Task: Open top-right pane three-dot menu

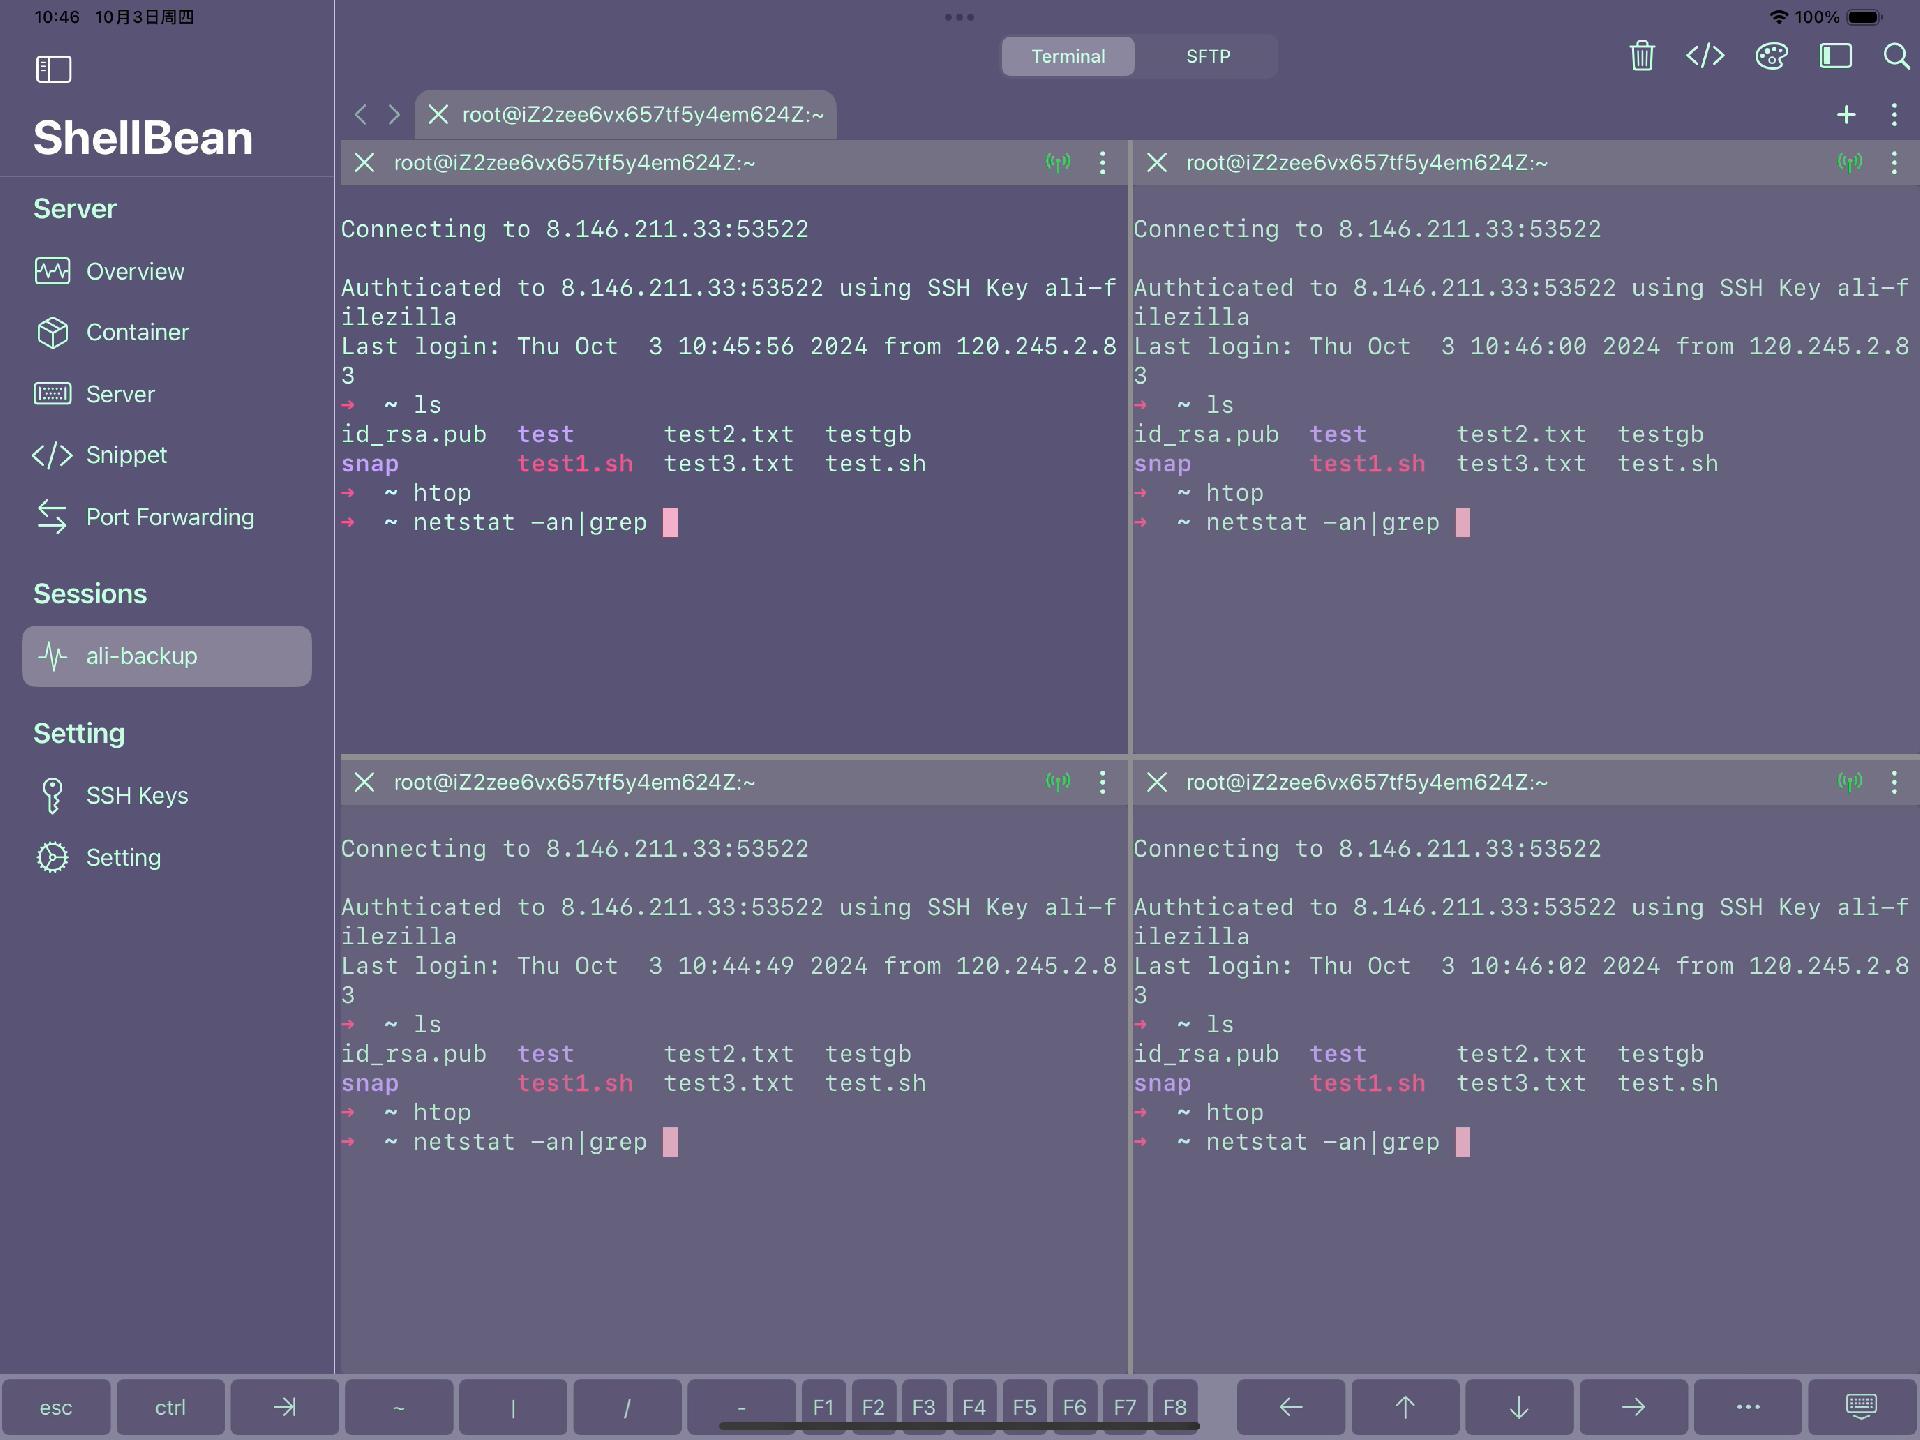Action: (1894, 163)
